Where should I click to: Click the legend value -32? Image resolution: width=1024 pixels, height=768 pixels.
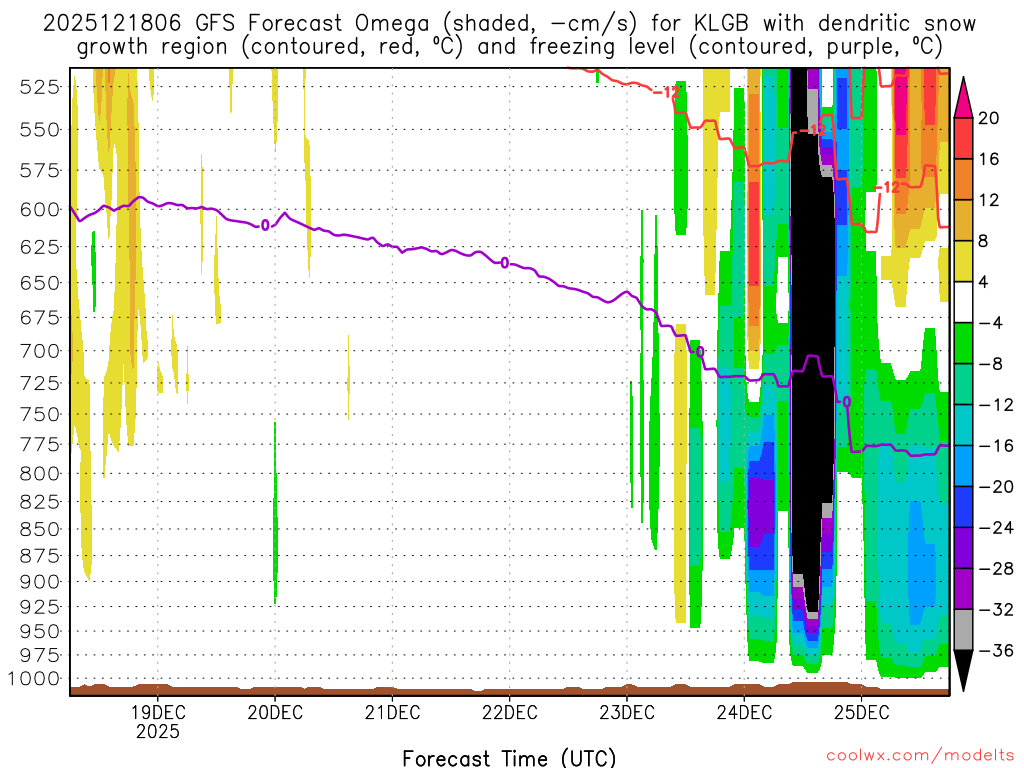(x=996, y=609)
